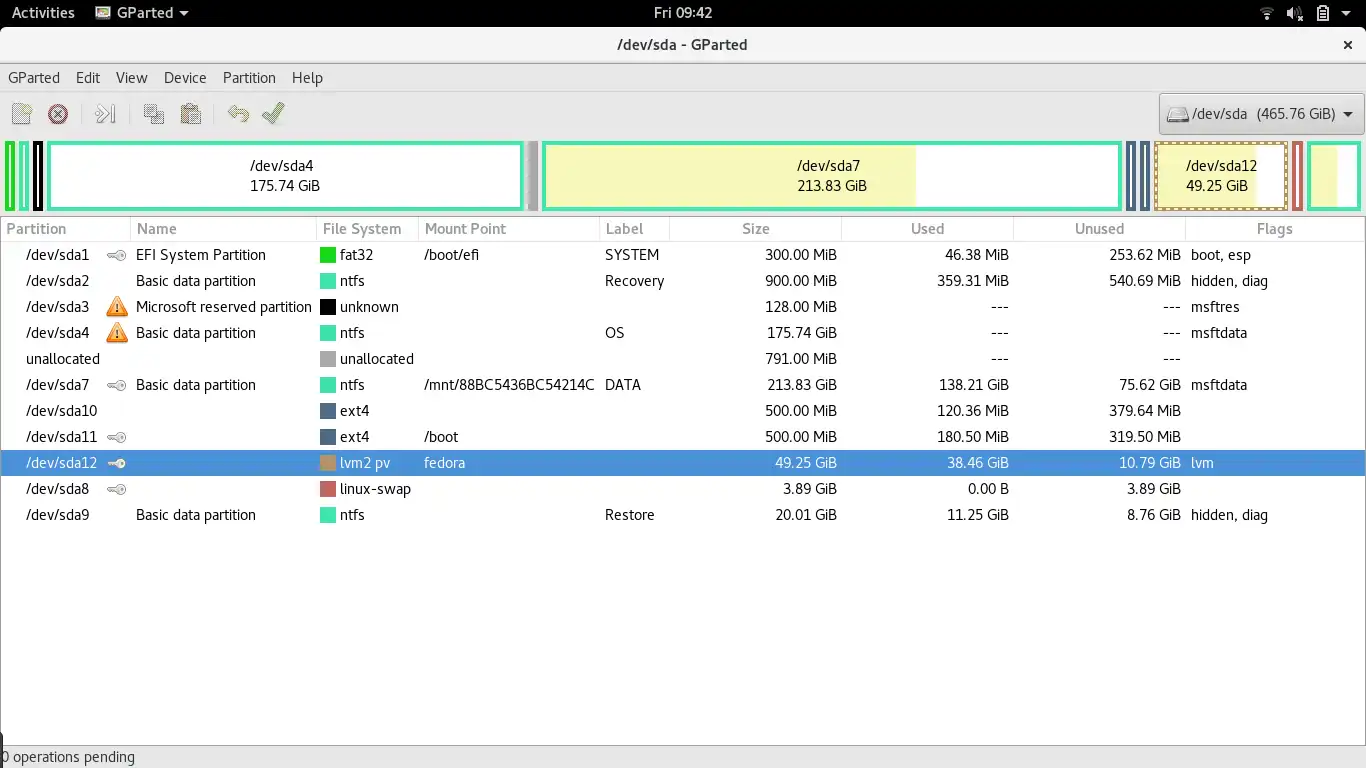This screenshot has height=768, width=1366.
Task: Click the Activities button
Action: point(43,13)
